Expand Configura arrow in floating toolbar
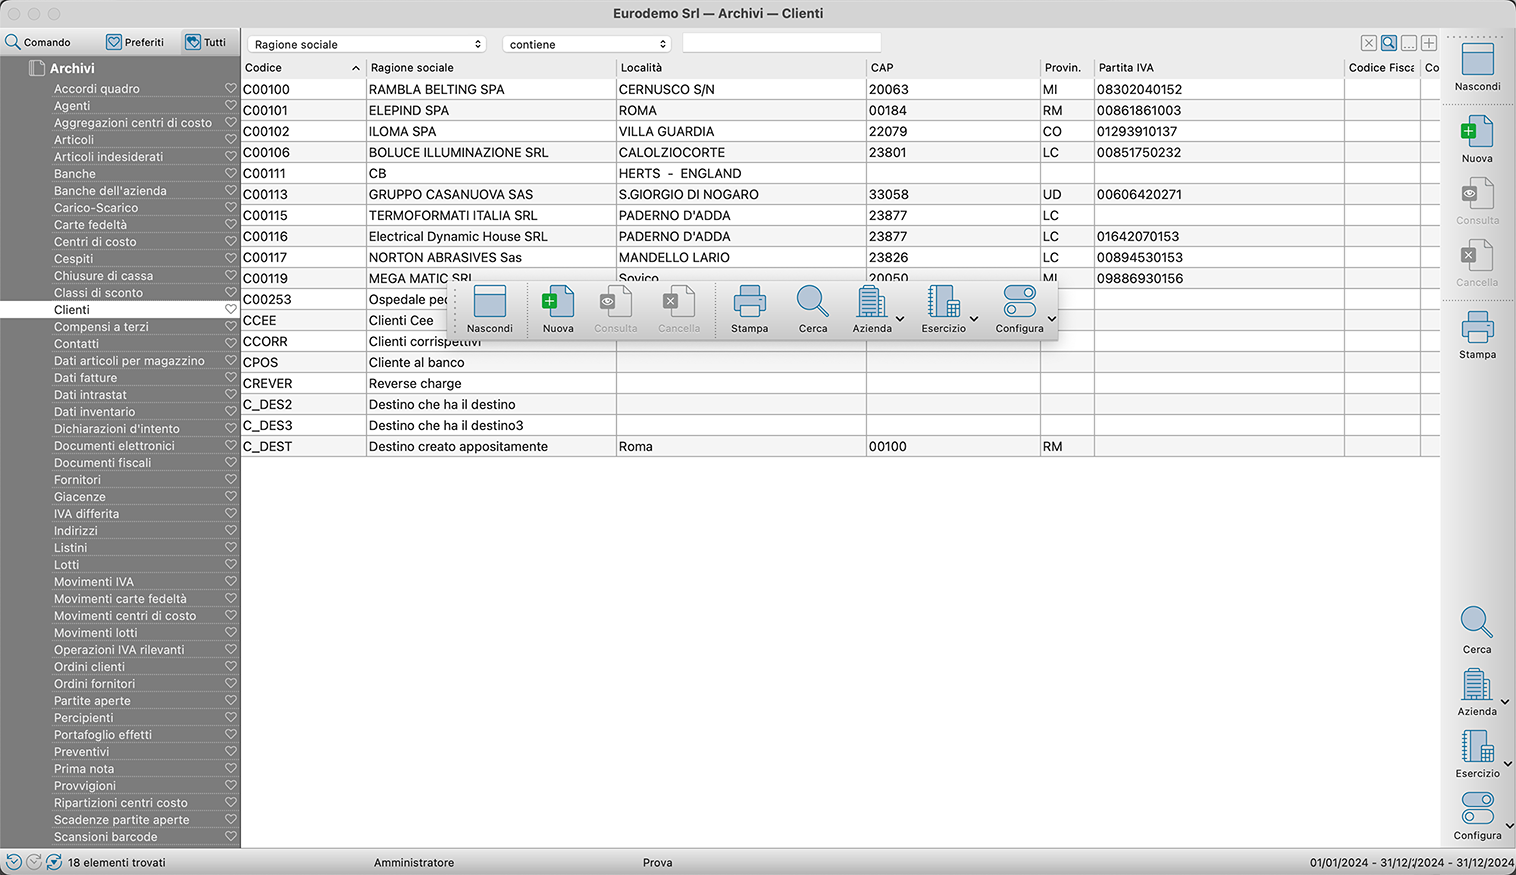 [1051, 319]
